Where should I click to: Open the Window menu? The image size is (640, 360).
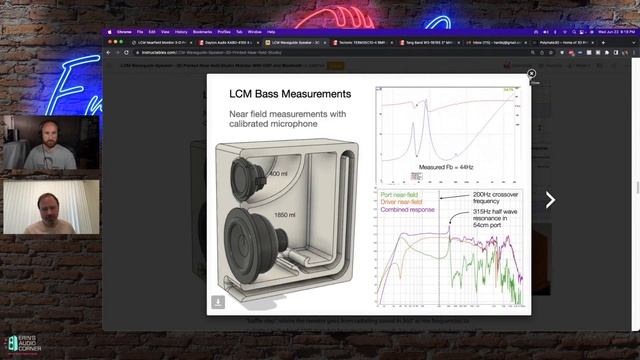click(255, 32)
